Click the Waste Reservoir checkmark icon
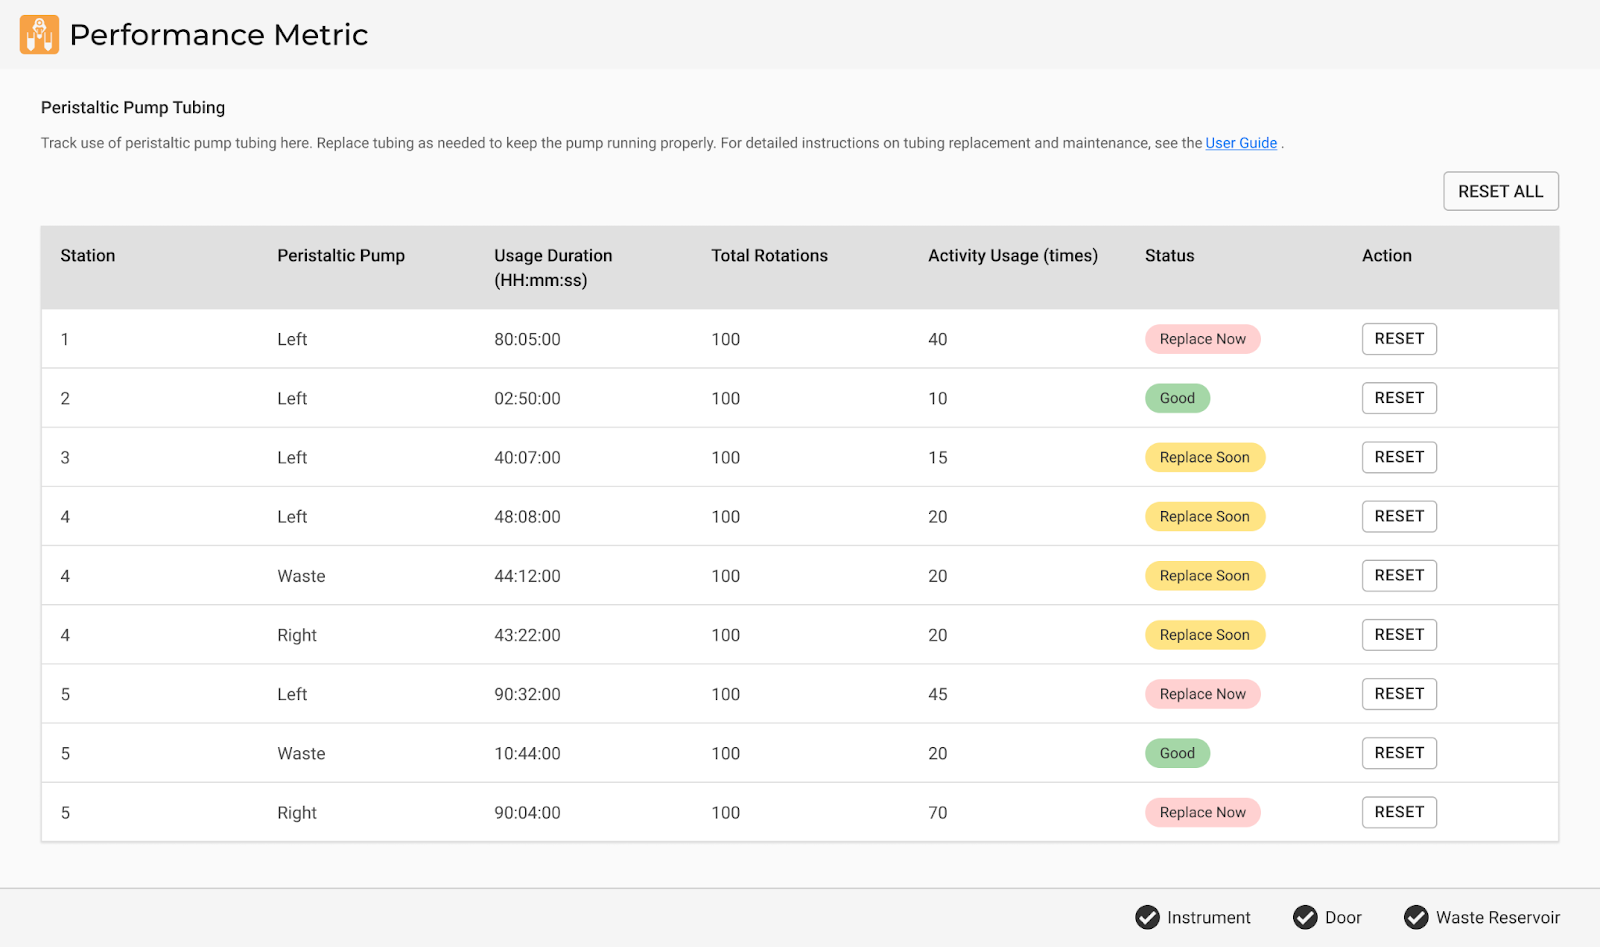The width and height of the screenshot is (1600, 947). [x=1416, y=917]
